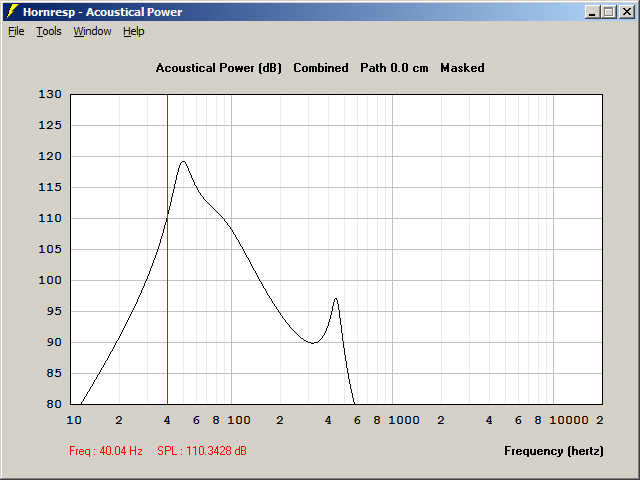Click the 100 value on the vertical axis
The image size is (640, 480).
click(50, 280)
